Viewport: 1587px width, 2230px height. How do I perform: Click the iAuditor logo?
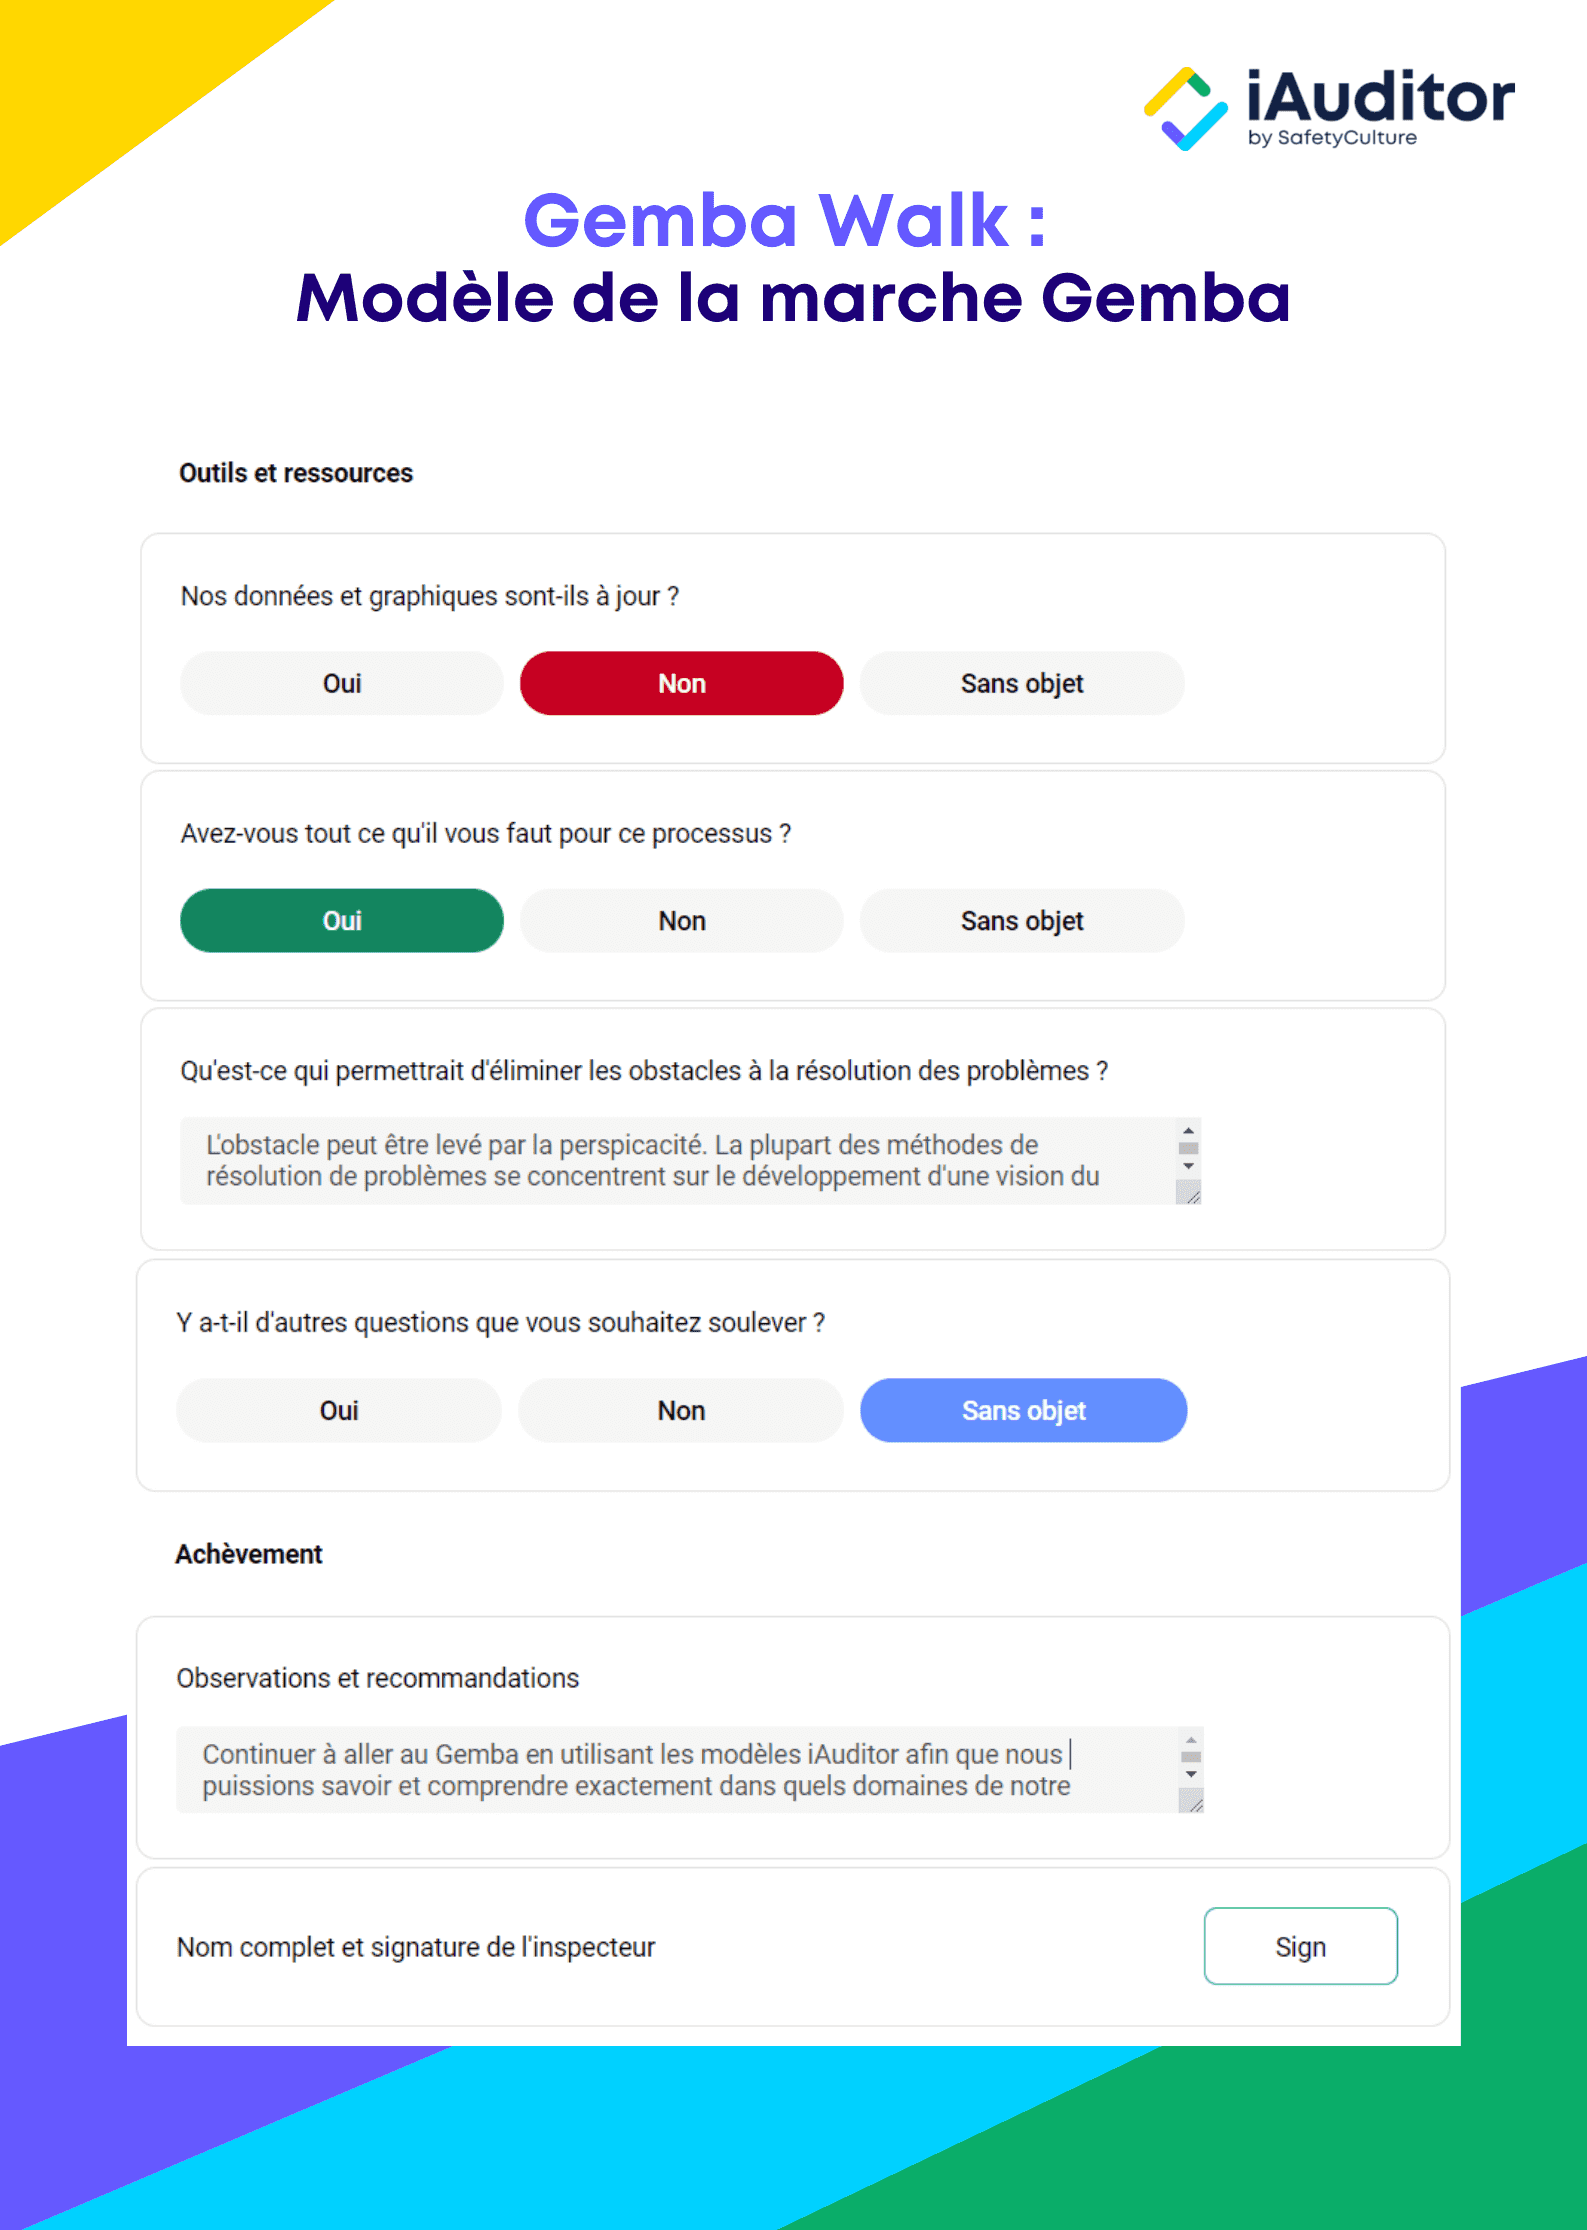pos(1330,105)
